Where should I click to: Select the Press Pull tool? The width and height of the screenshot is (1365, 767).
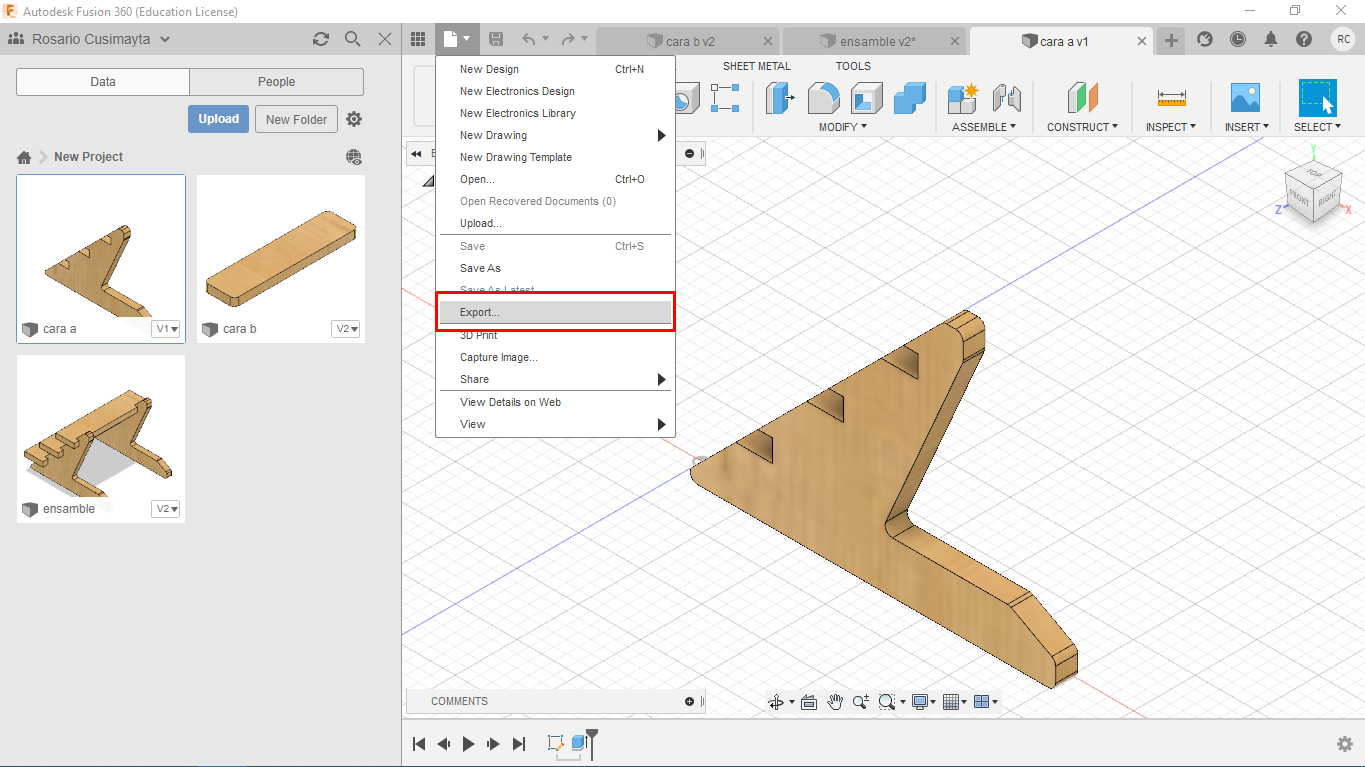coord(780,98)
